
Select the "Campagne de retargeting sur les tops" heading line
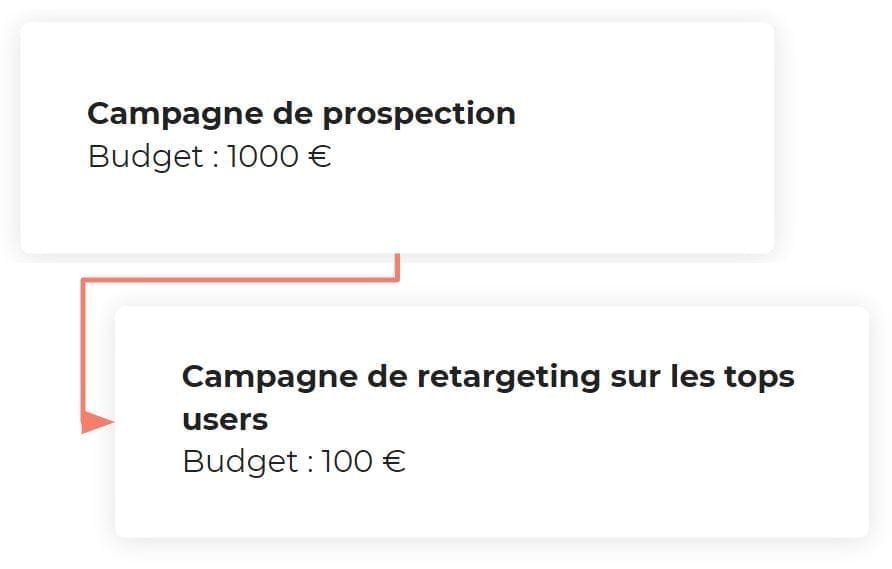[x=488, y=377]
